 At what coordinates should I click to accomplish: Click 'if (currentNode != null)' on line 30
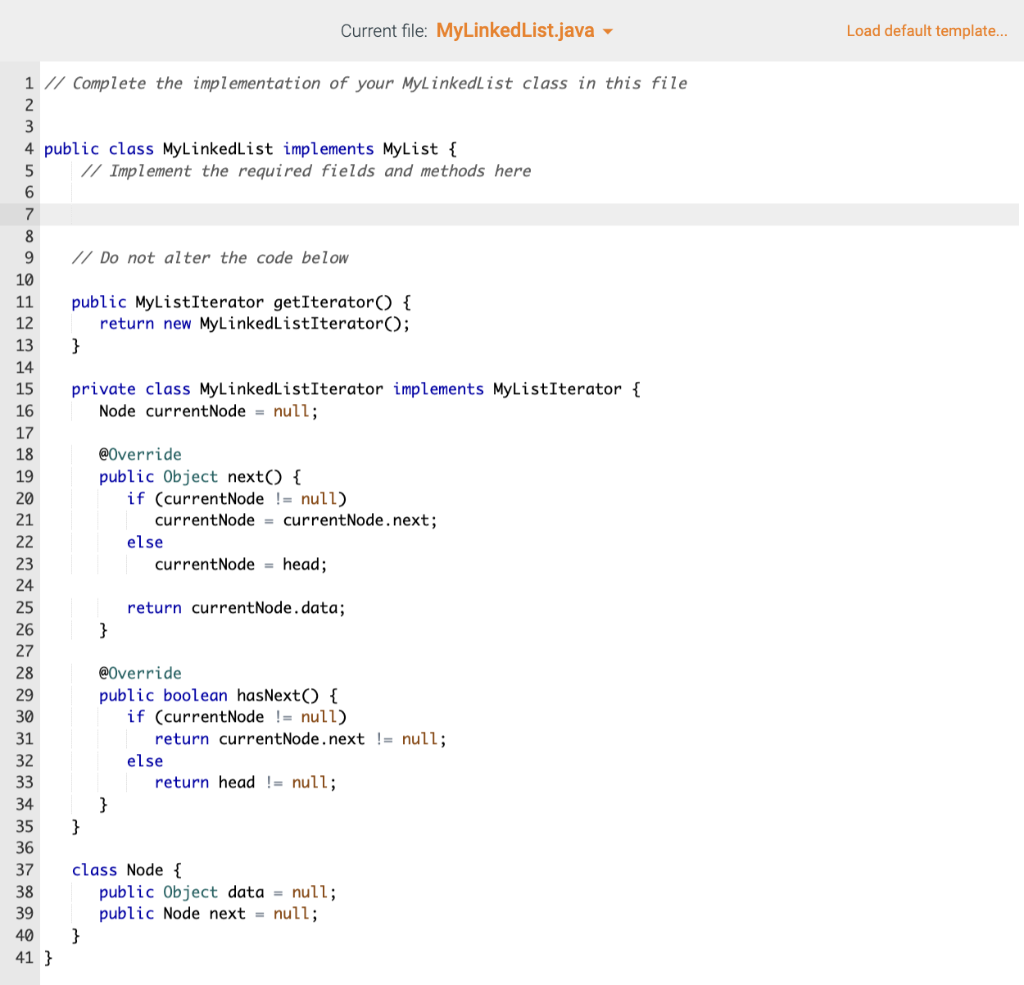coord(236,717)
